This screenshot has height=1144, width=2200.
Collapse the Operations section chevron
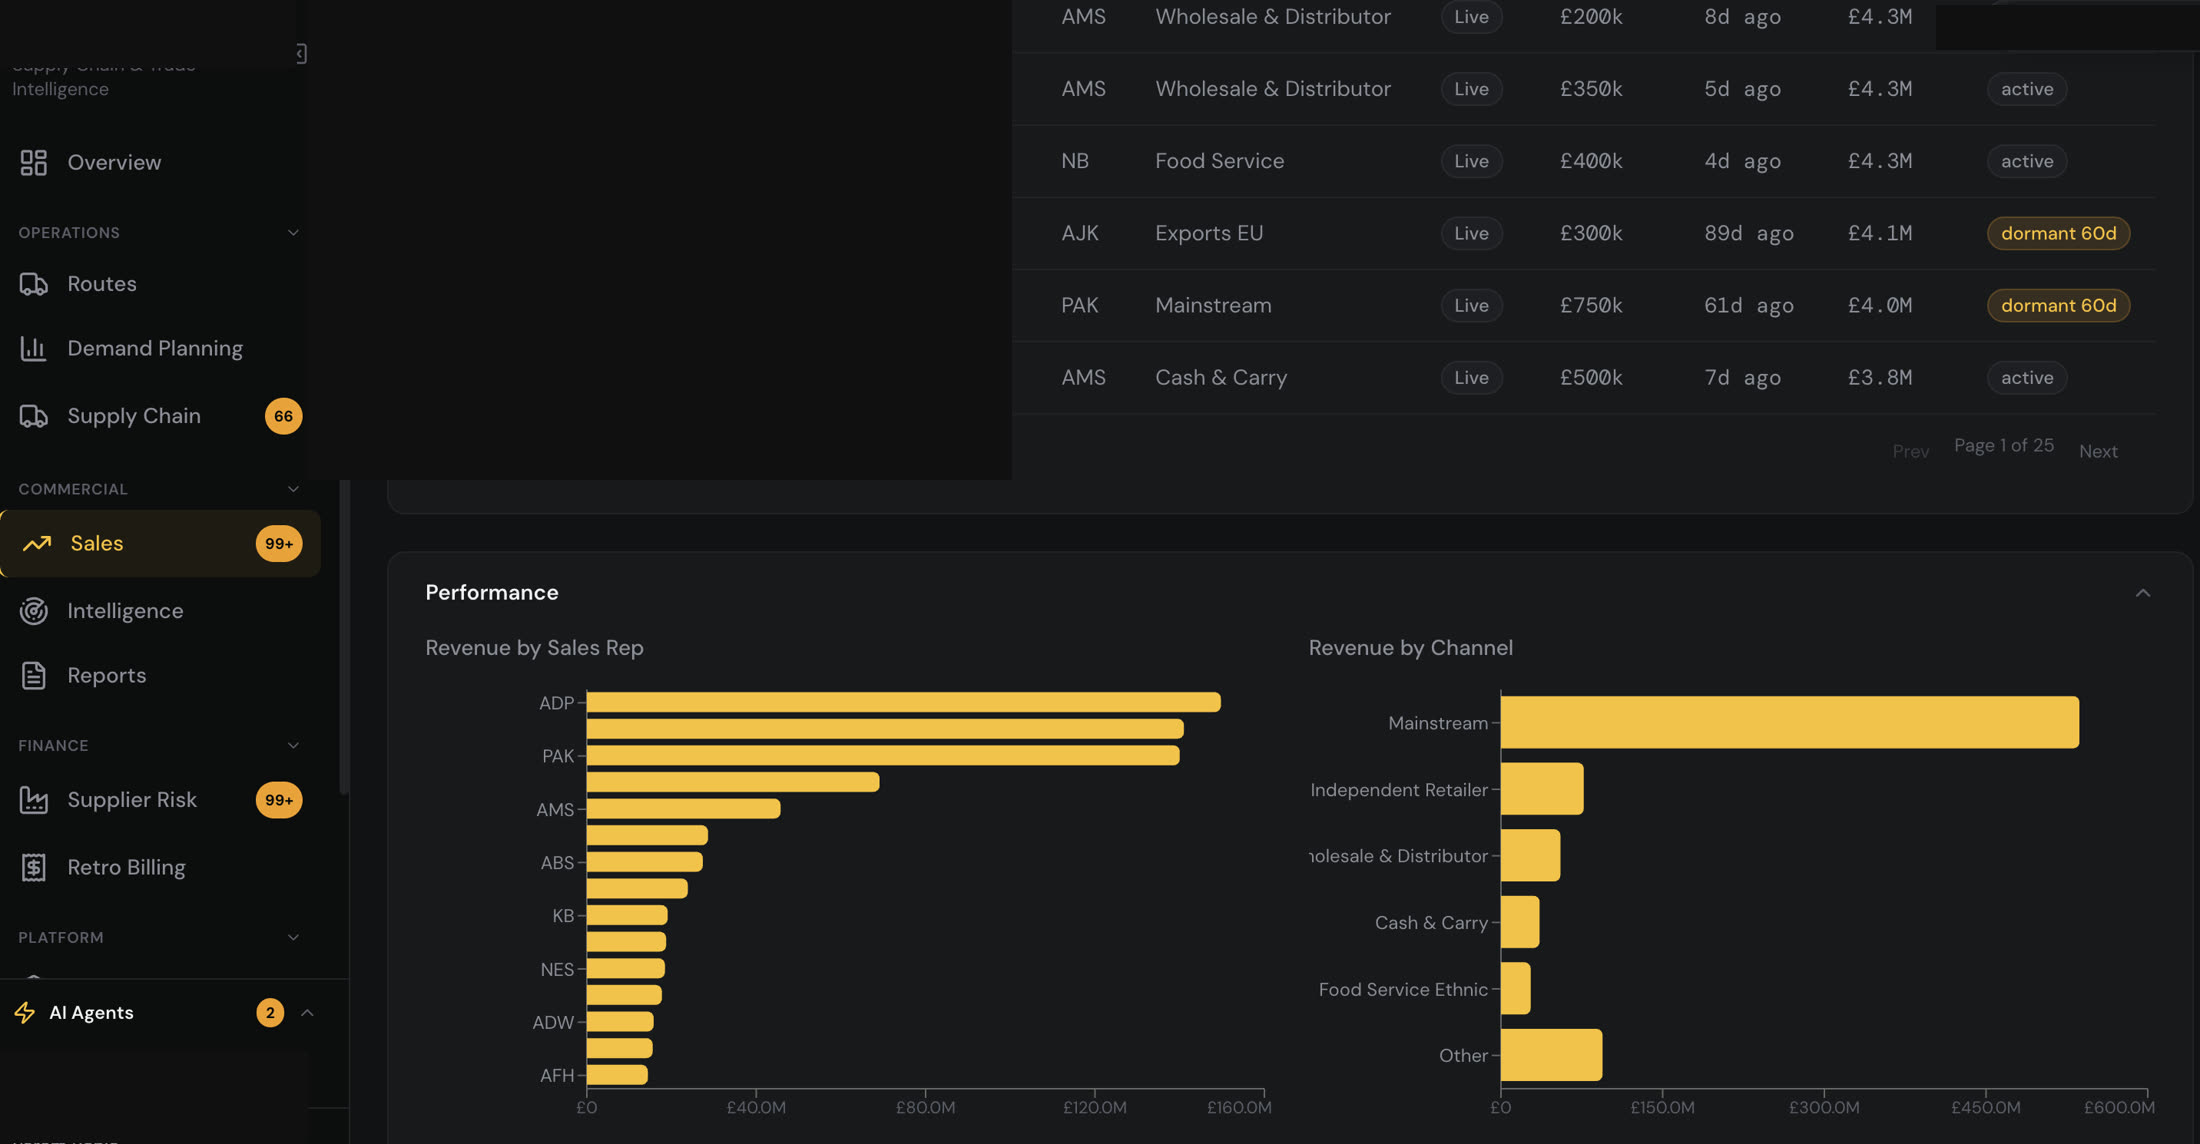tap(293, 233)
